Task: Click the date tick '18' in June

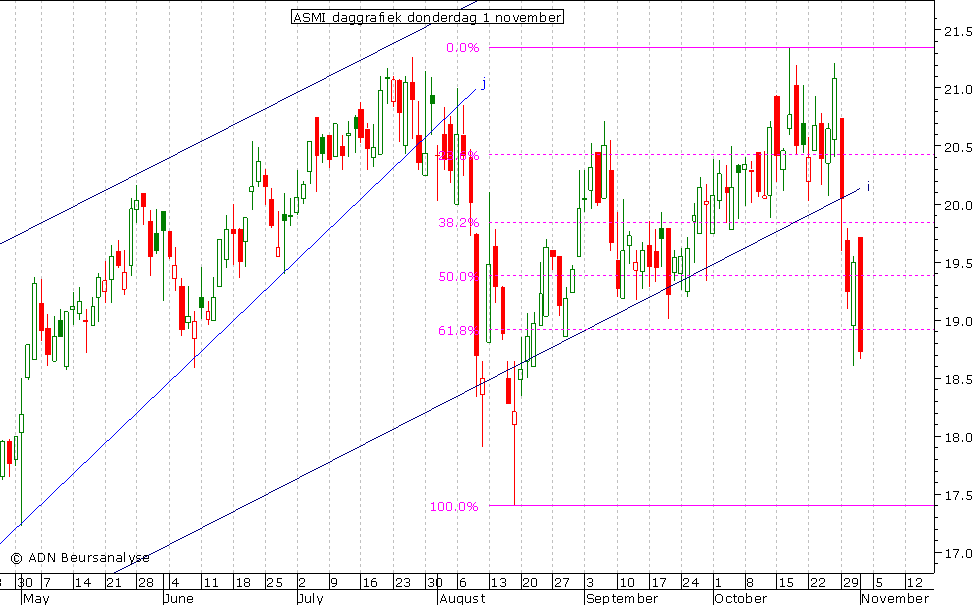Action: [243, 583]
